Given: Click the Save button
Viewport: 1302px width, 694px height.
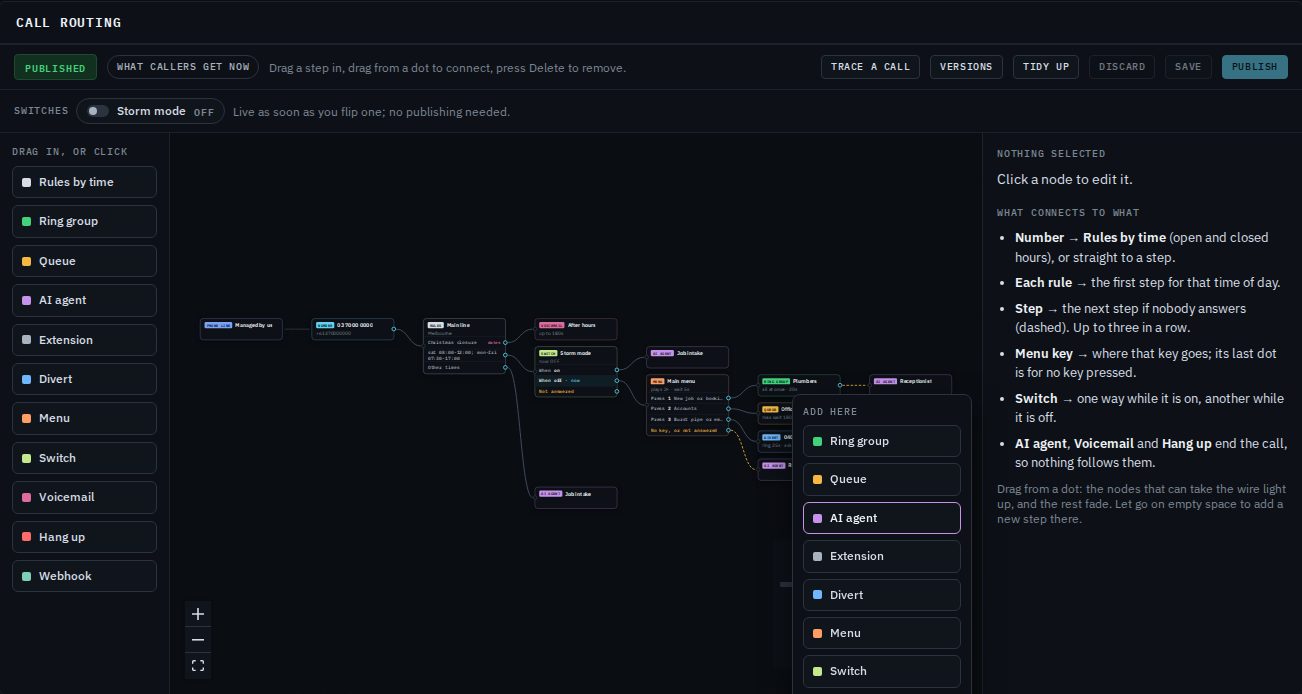Looking at the screenshot, I should (x=1188, y=67).
